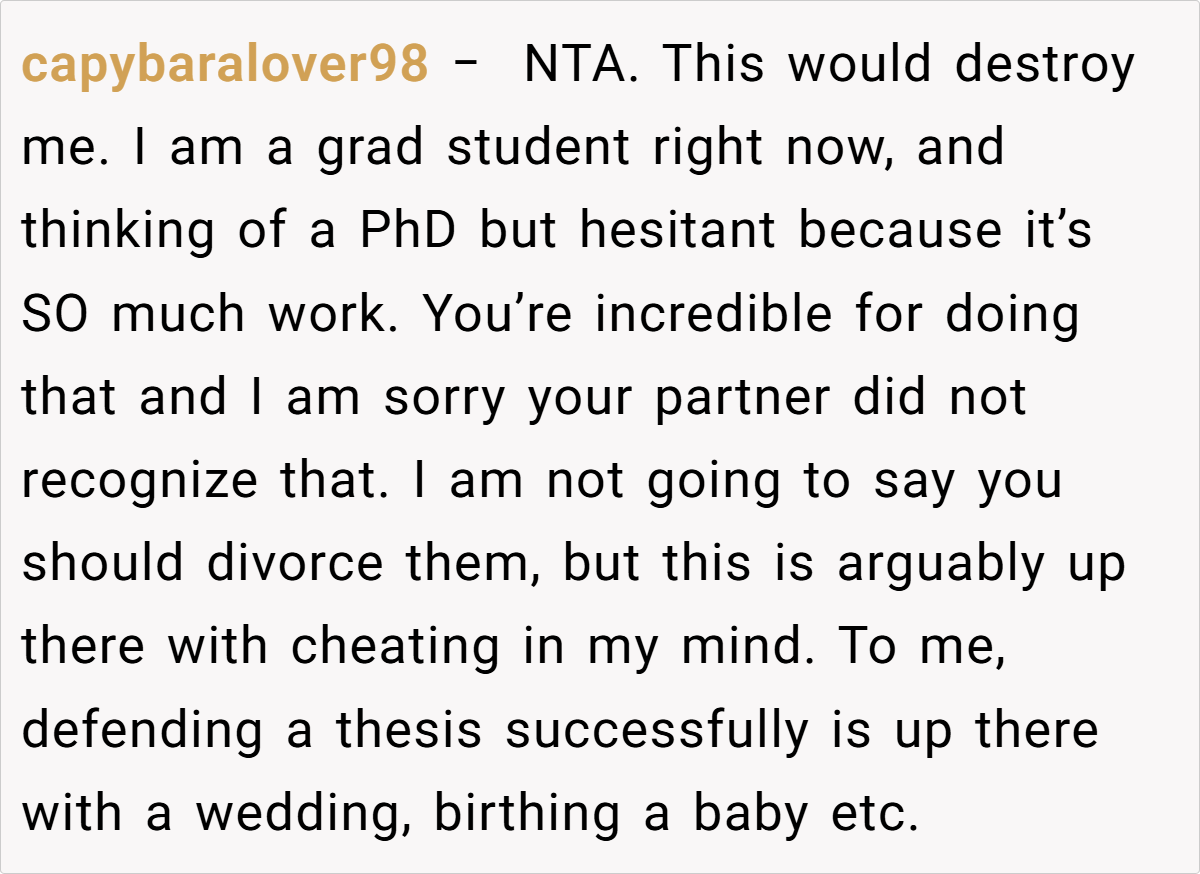Click the word "destroy" in first line
Viewport: 1200px width, 874px height.
click(1044, 66)
